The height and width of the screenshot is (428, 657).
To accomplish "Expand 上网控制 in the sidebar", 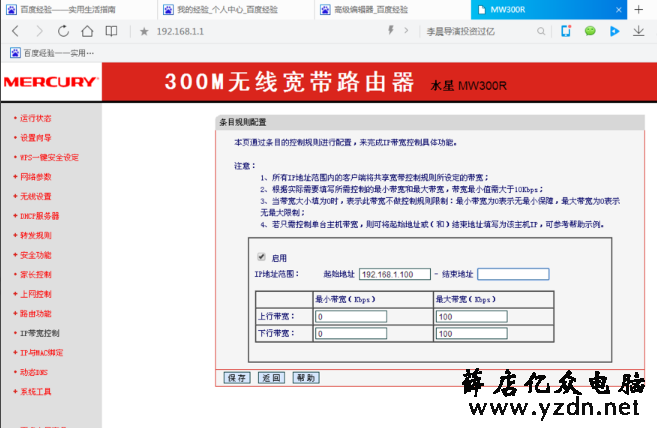I will 35,294.
